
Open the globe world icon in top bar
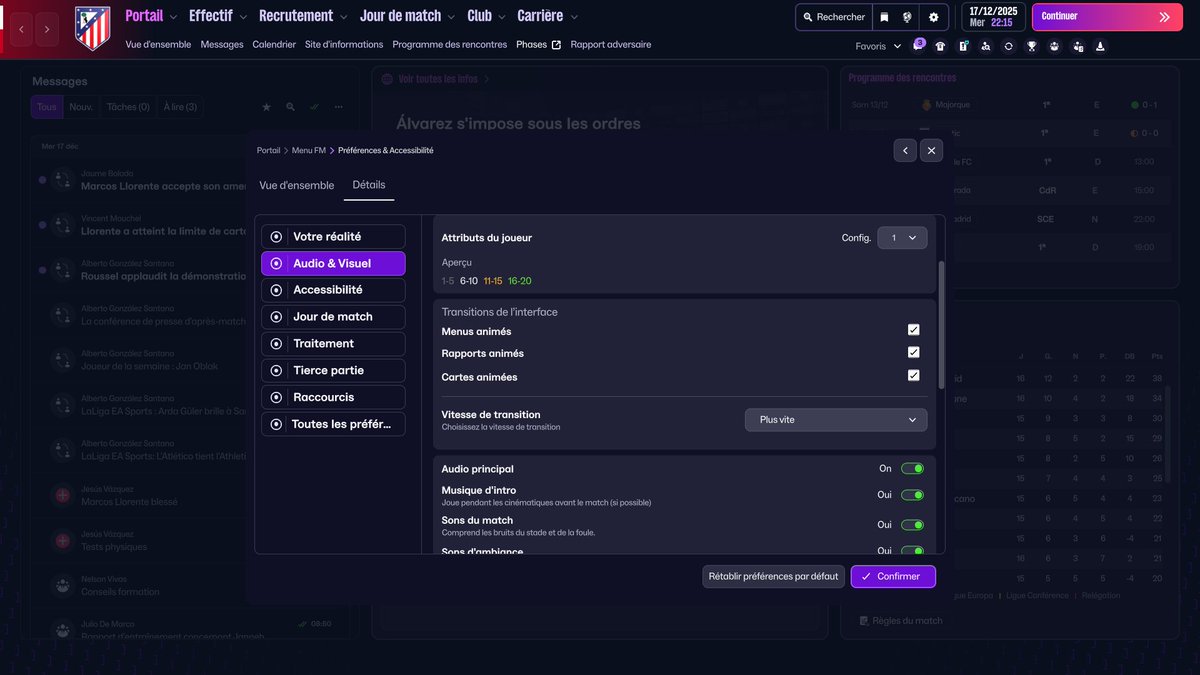click(907, 17)
